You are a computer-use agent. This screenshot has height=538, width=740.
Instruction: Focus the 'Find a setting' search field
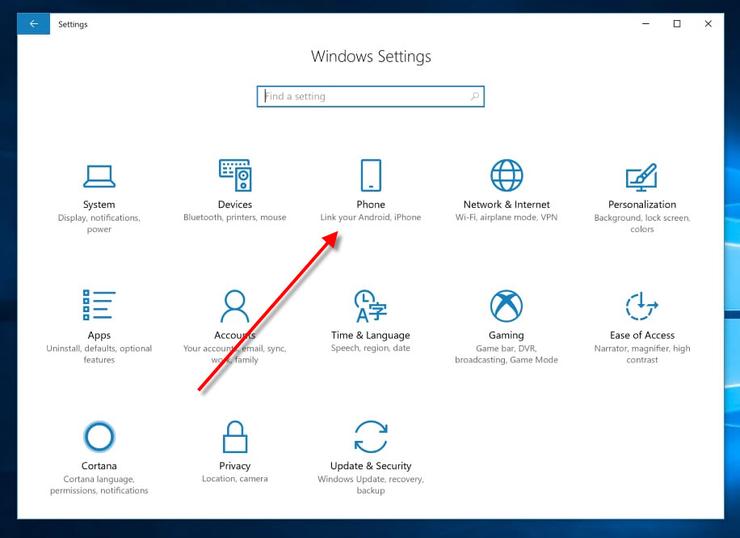tap(360, 97)
